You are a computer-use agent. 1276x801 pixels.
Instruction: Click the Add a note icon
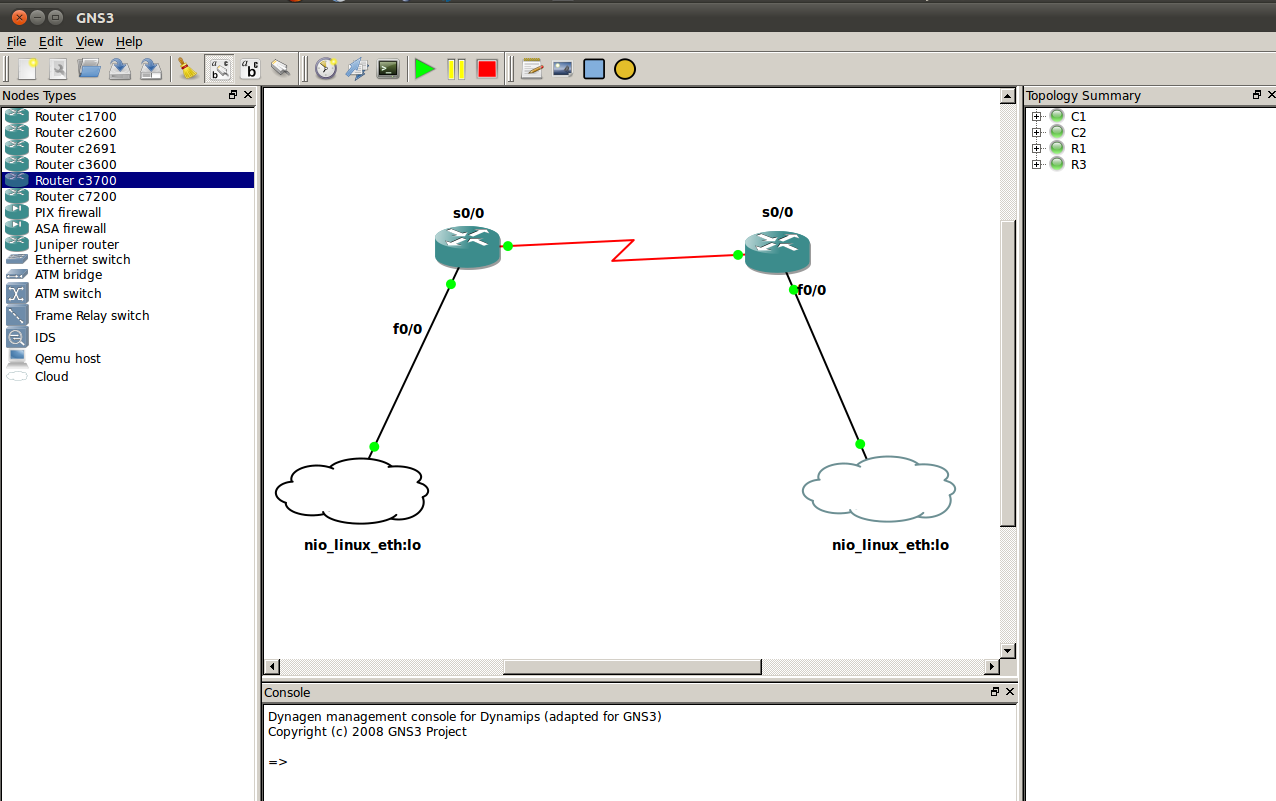(x=532, y=69)
